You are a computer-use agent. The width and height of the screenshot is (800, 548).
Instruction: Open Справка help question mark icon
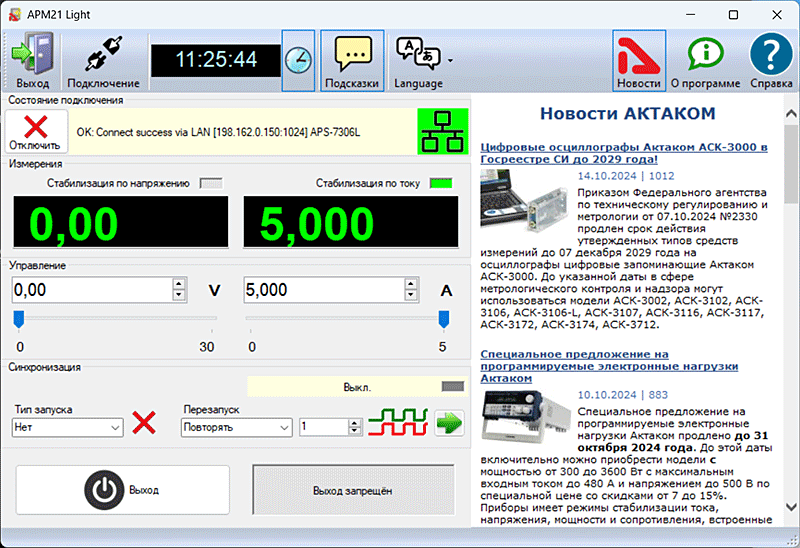click(771, 60)
